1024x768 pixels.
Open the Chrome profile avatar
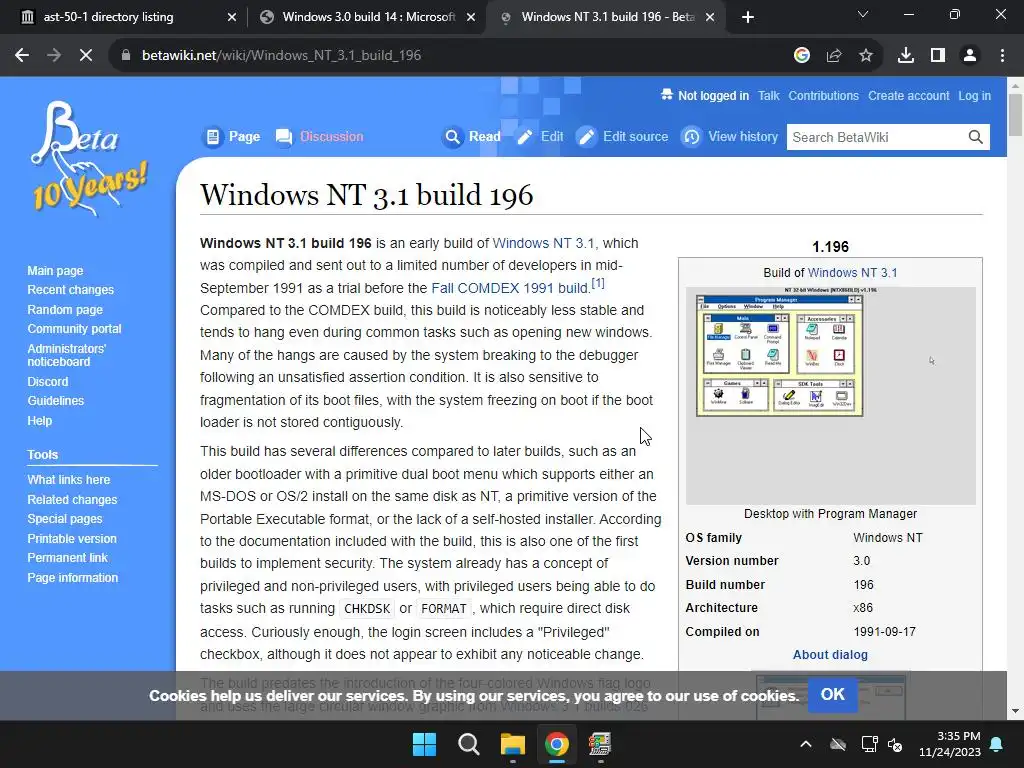pos(970,56)
